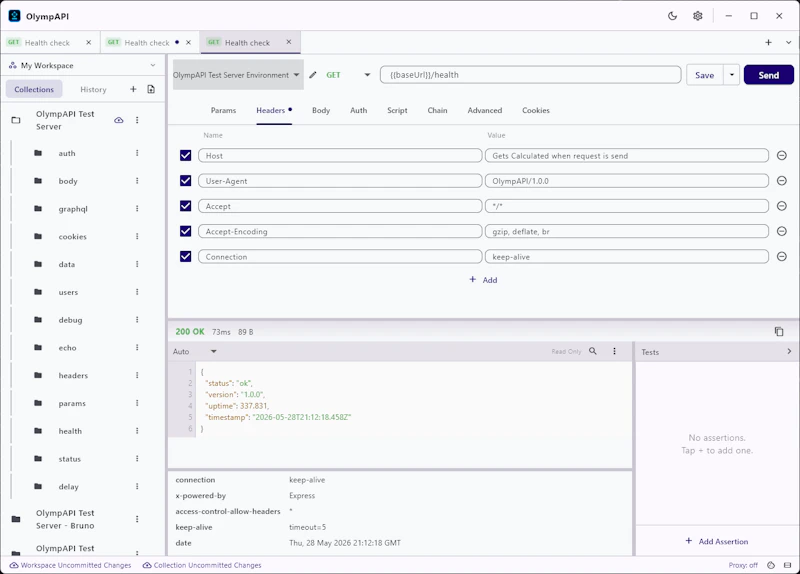Open the graphql folder
Screen dimensions: 800x574
click(x=73, y=209)
